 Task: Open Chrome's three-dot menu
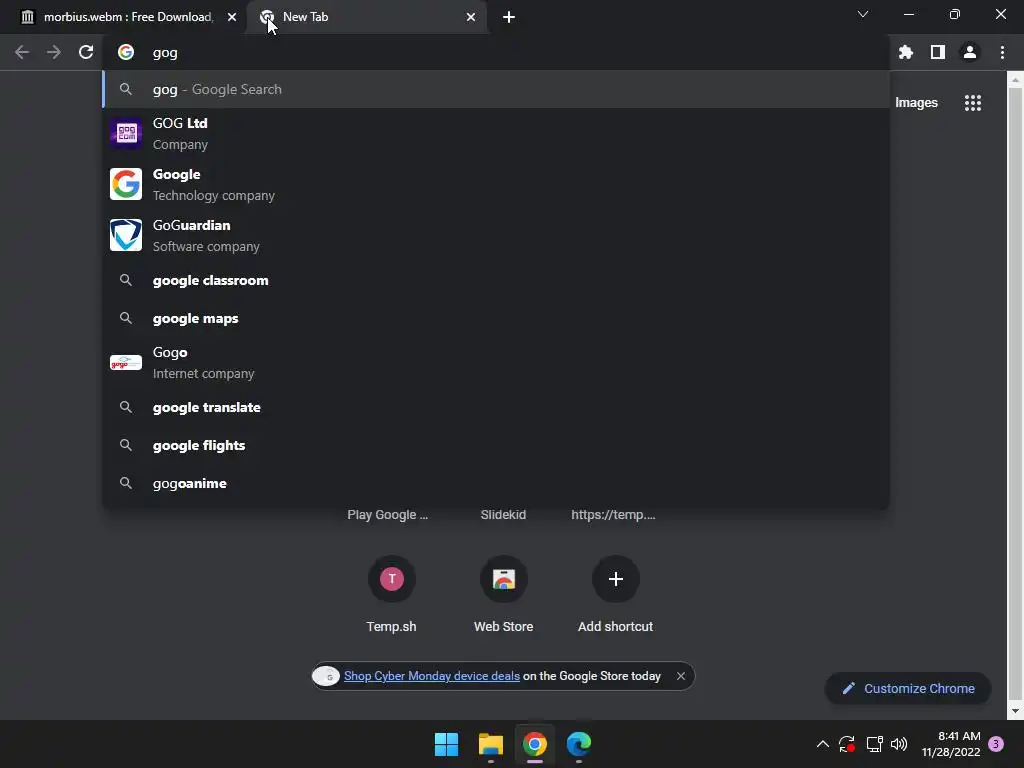tap(1002, 52)
